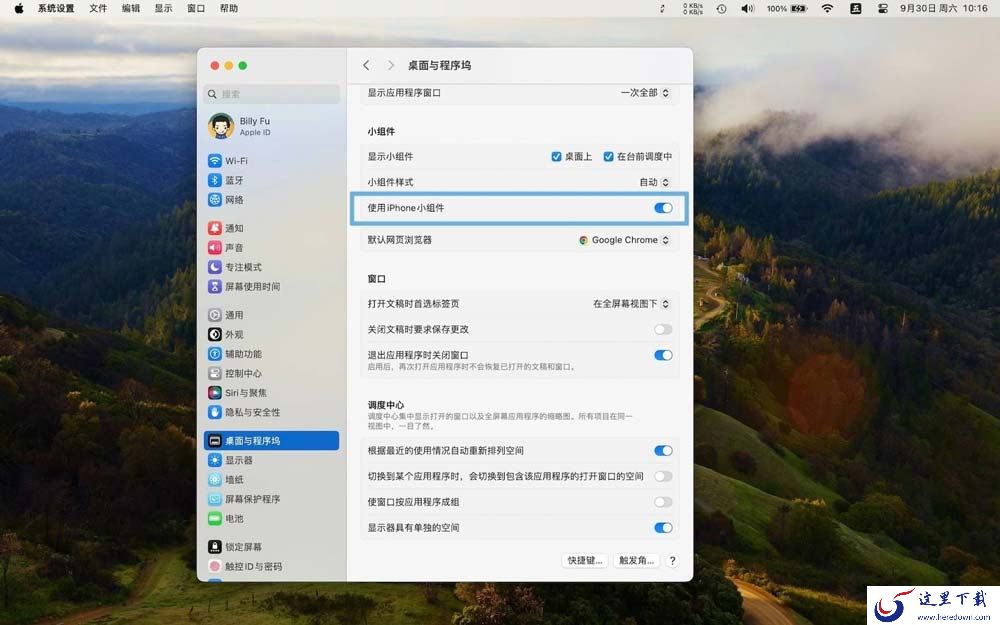The width and height of the screenshot is (1000, 625).
Task: Open the Apple menu logo
Action: click(x=18, y=8)
